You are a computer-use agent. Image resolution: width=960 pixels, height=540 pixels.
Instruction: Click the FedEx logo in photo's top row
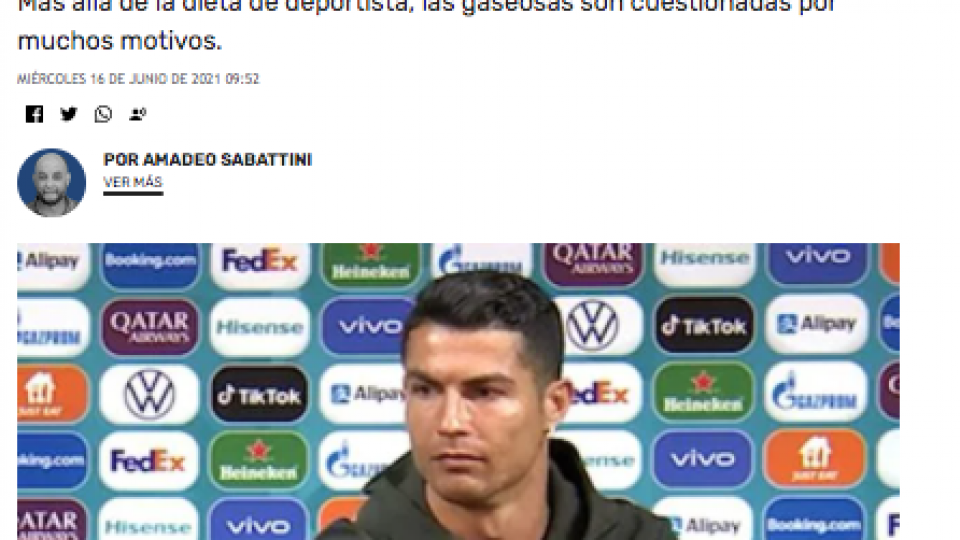point(260,263)
